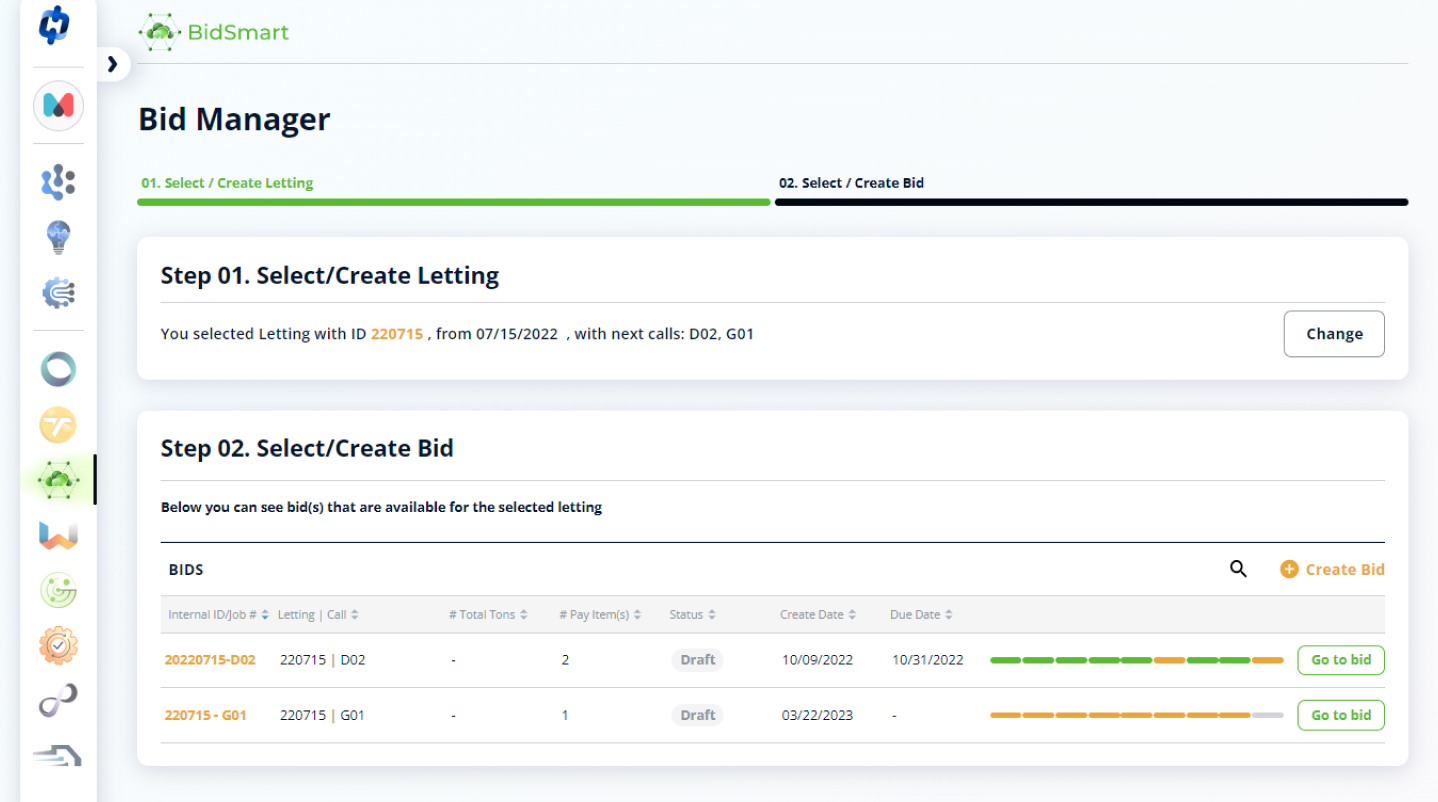The image size is (1438, 802).
Task: Click the BidSmart logo in the header
Action: (214, 32)
